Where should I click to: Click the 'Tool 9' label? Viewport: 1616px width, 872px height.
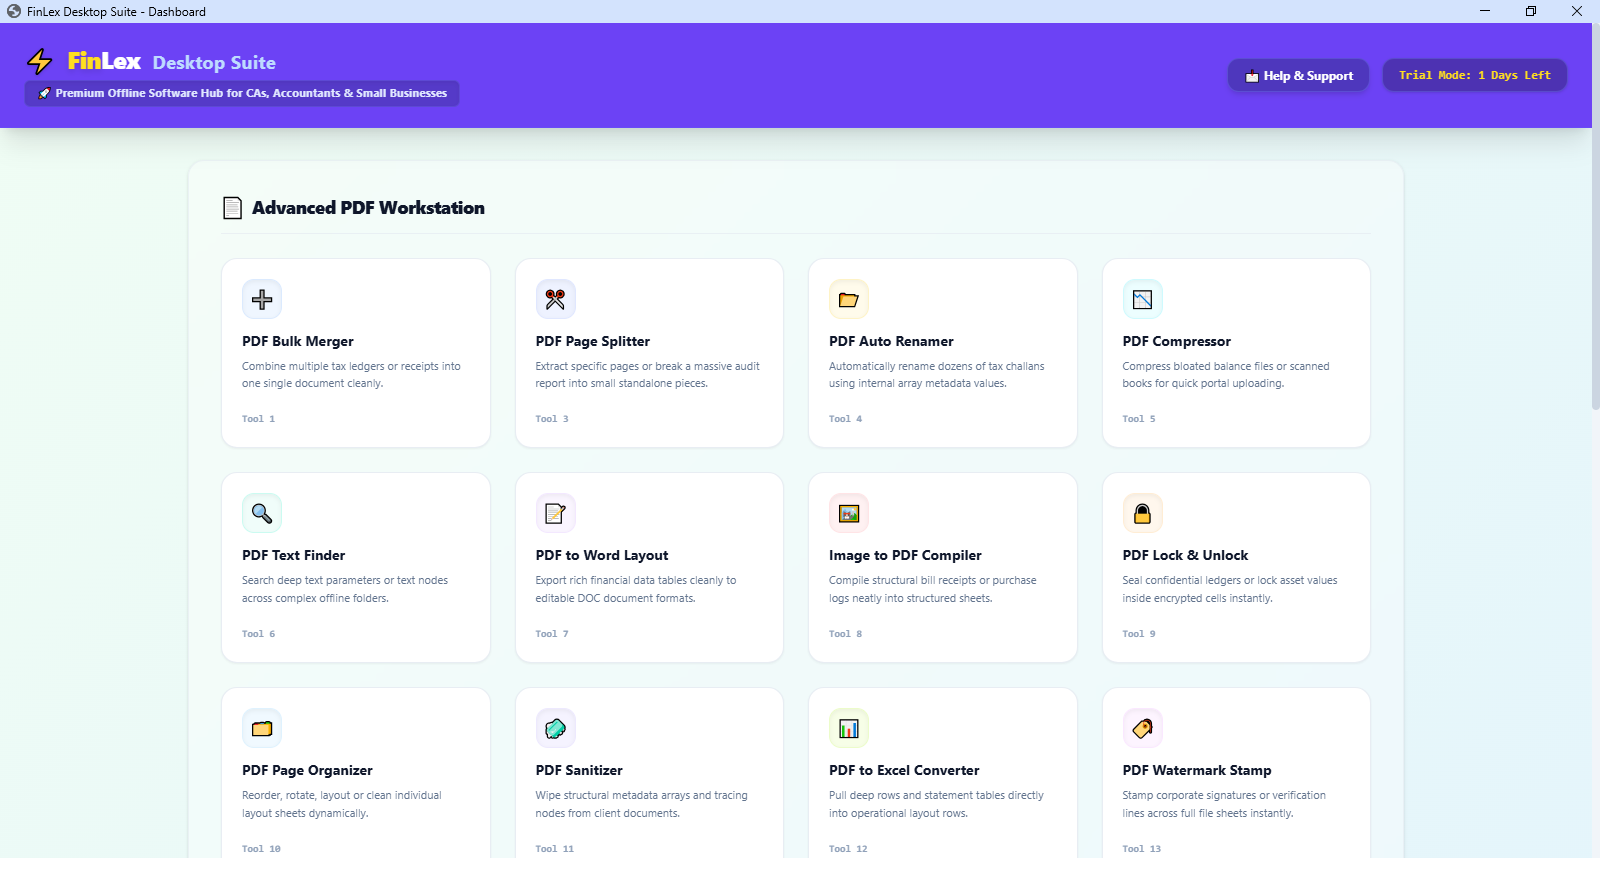point(1139,634)
